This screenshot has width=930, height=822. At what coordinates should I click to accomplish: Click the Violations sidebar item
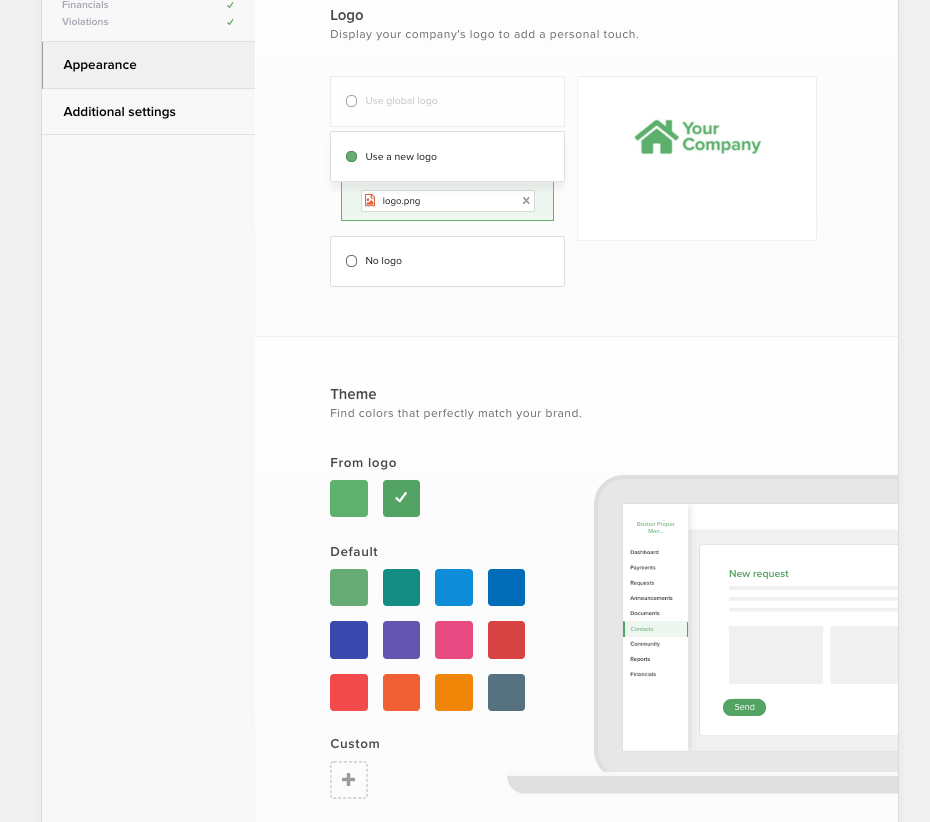click(x=85, y=21)
